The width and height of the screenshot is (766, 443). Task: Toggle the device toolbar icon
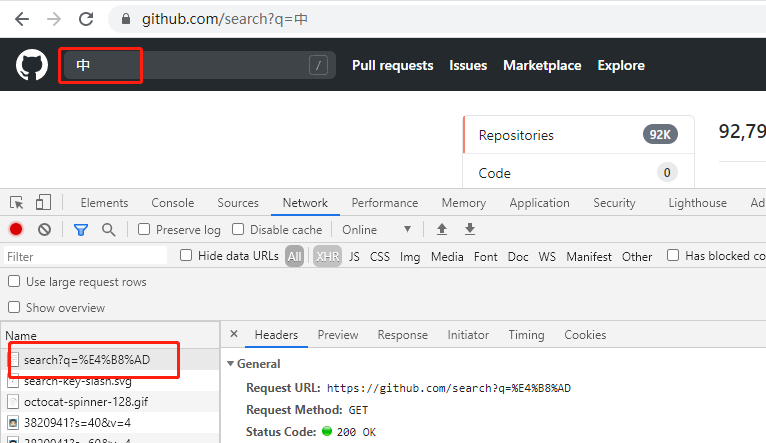point(43,202)
